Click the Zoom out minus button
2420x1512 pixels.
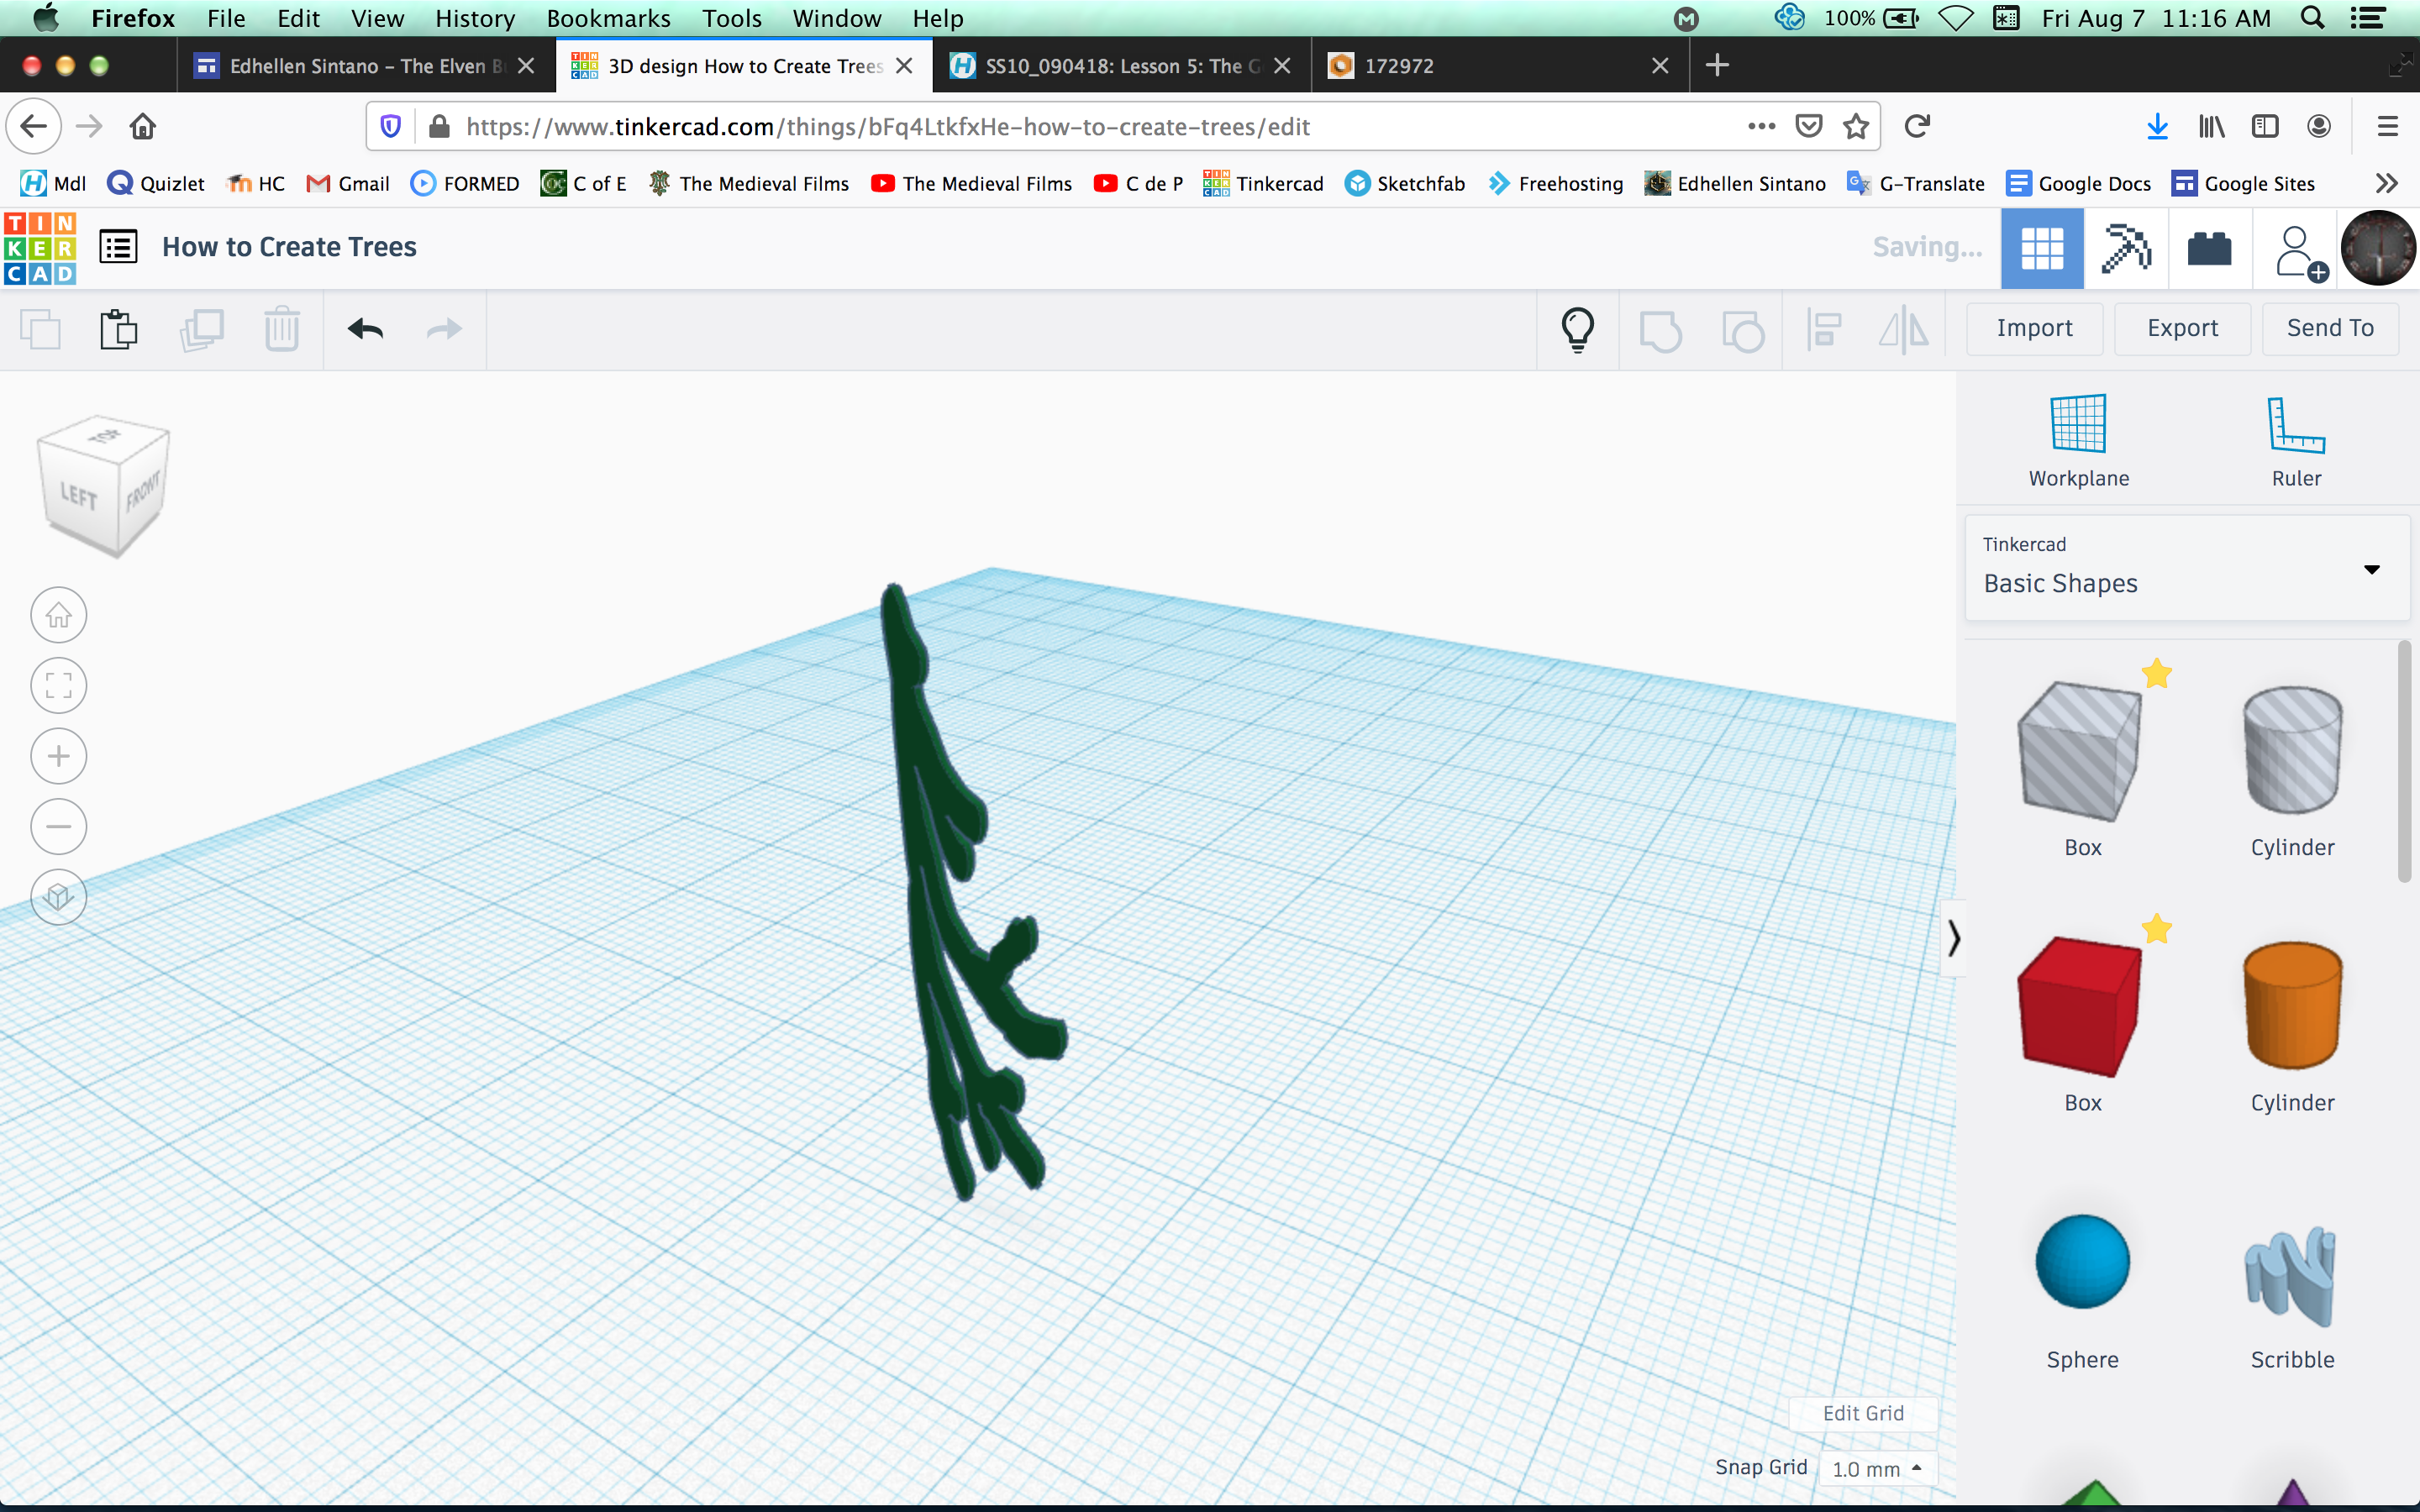tap(59, 826)
